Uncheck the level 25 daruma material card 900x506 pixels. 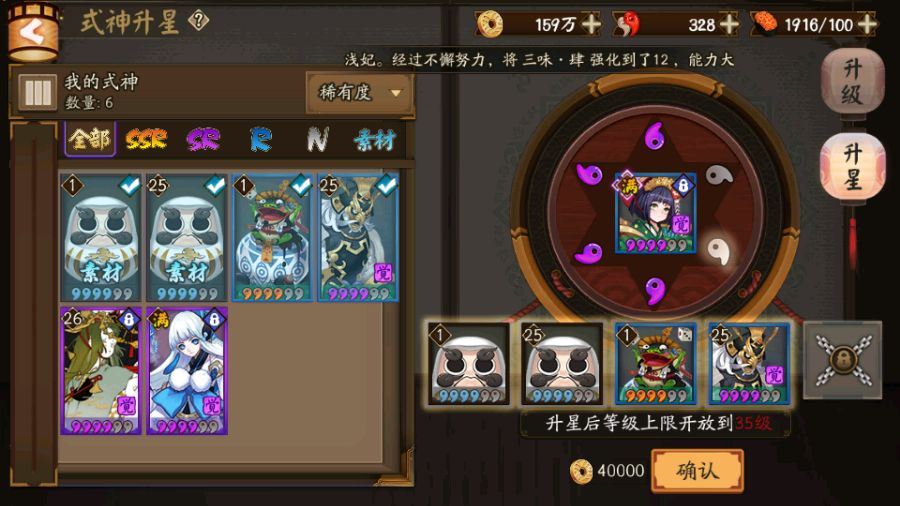point(187,238)
